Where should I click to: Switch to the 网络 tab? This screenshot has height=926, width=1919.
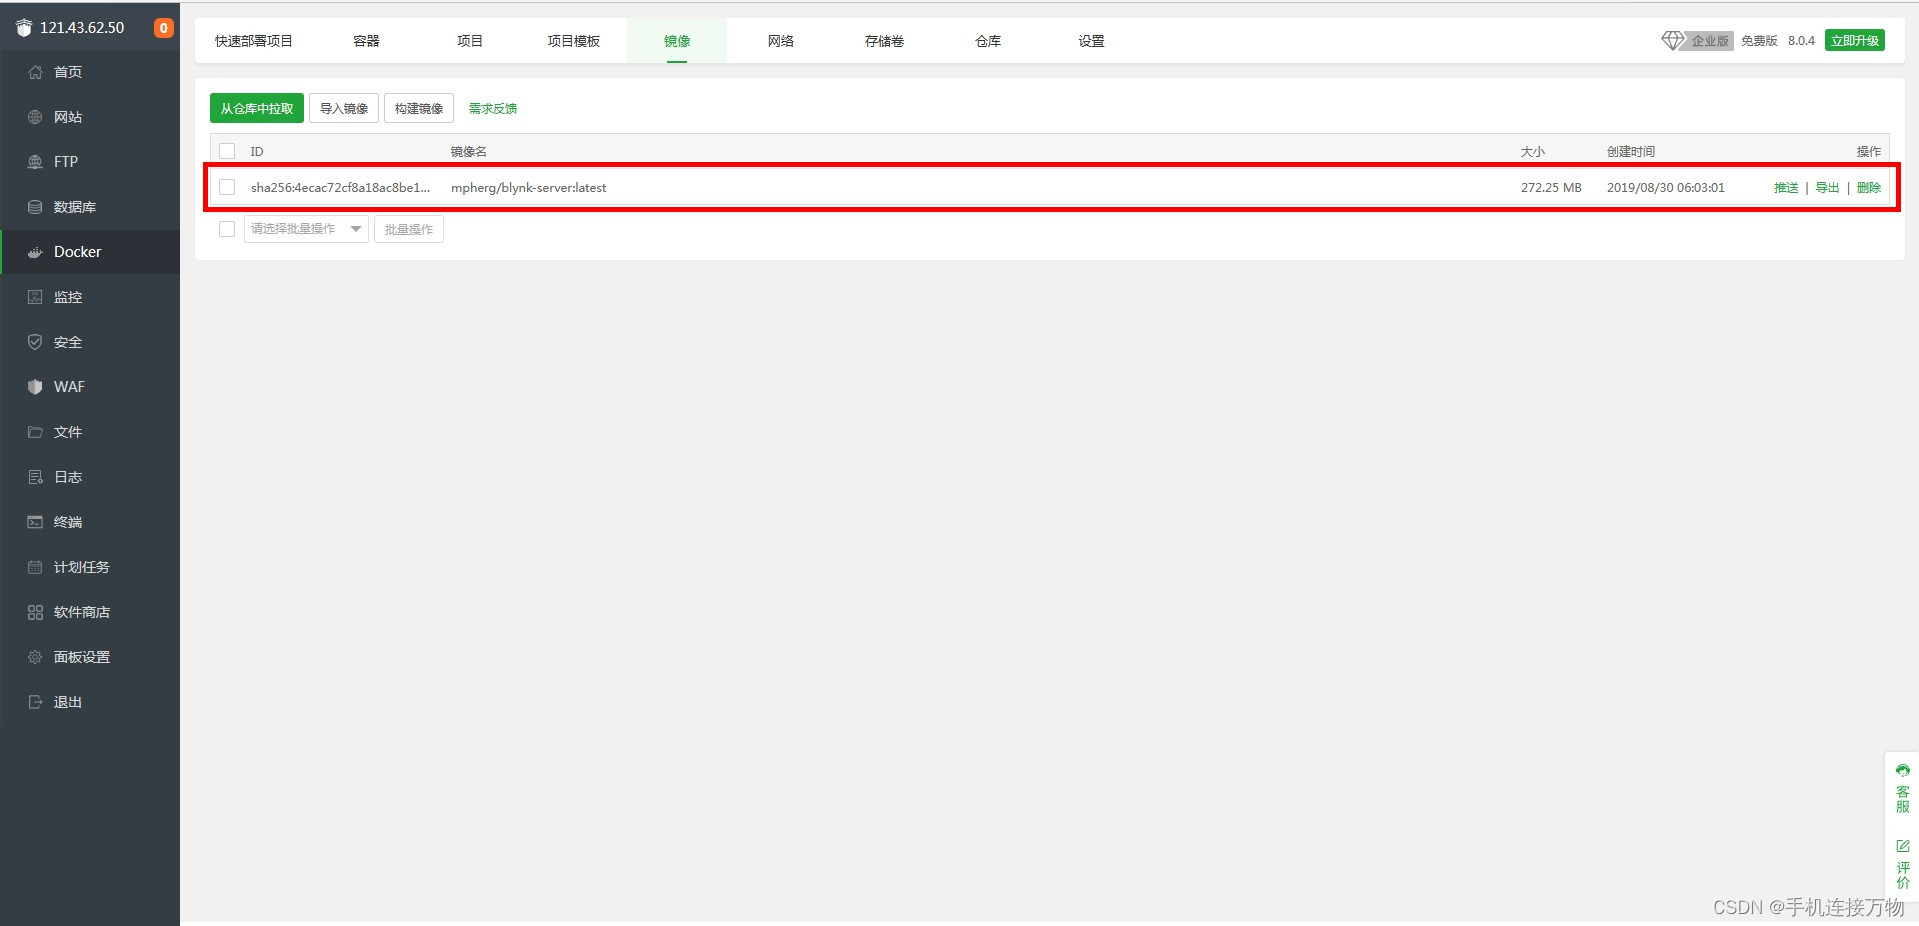tap(781, 41)
